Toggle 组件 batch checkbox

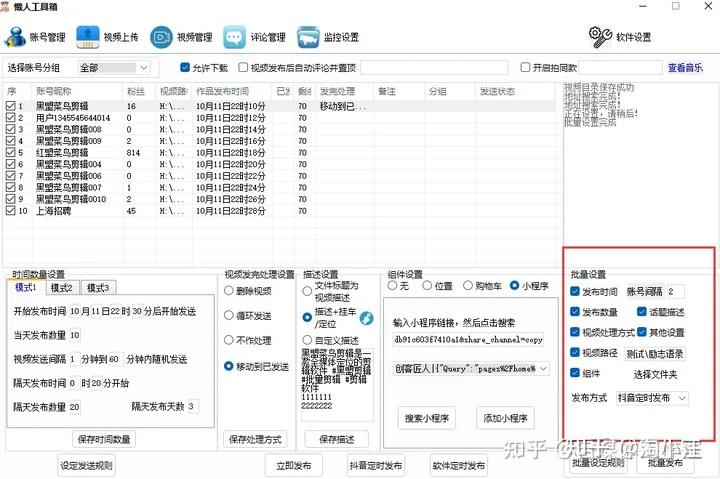574,373
